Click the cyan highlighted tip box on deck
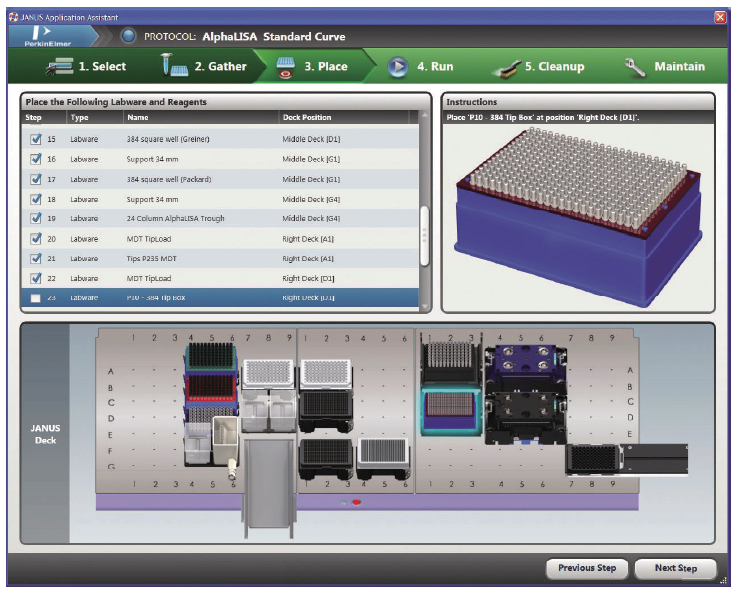 click(450, 409)
